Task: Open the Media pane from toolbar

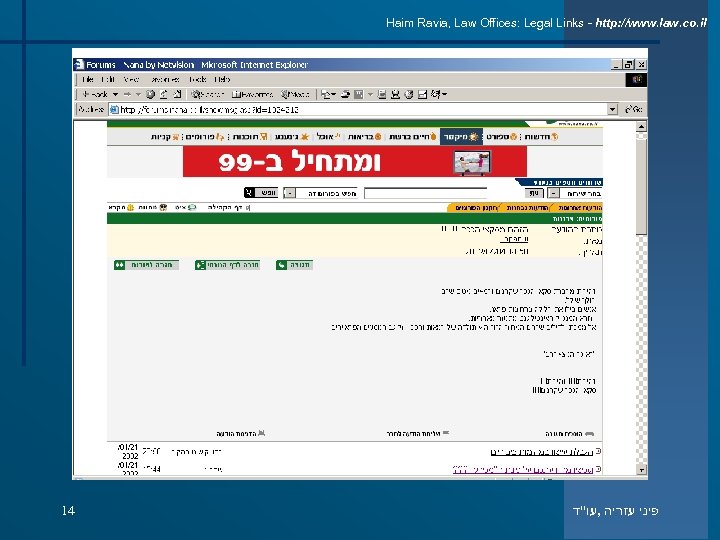Action: [295, 95]
